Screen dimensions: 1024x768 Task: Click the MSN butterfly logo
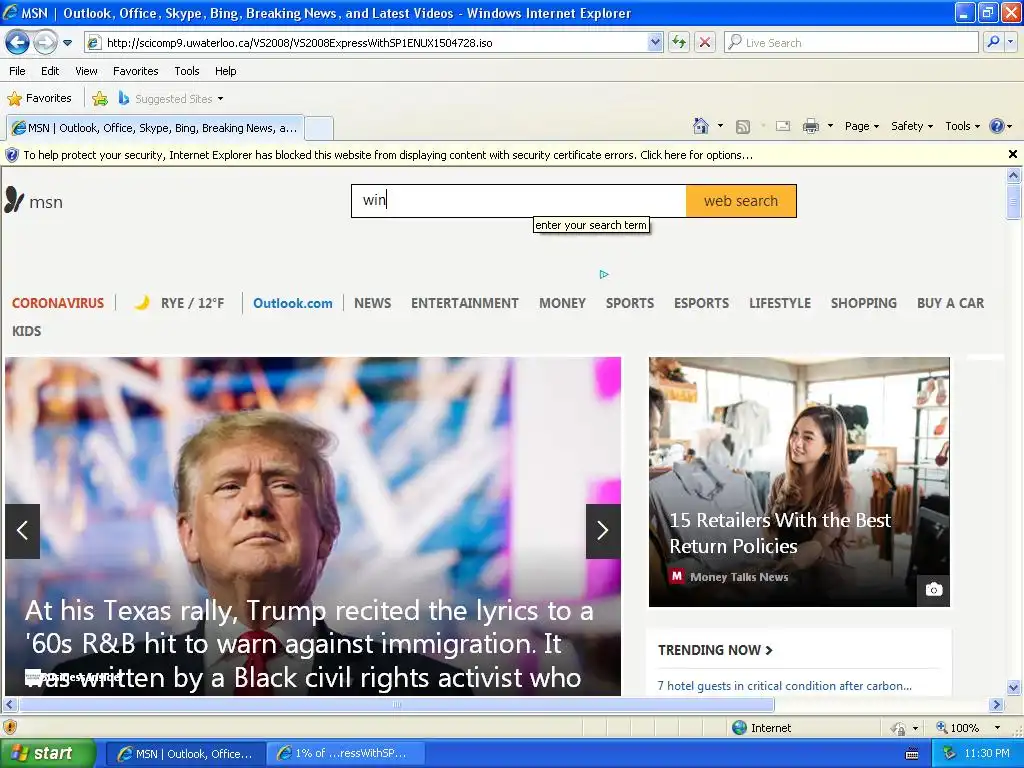coord(14,200)
